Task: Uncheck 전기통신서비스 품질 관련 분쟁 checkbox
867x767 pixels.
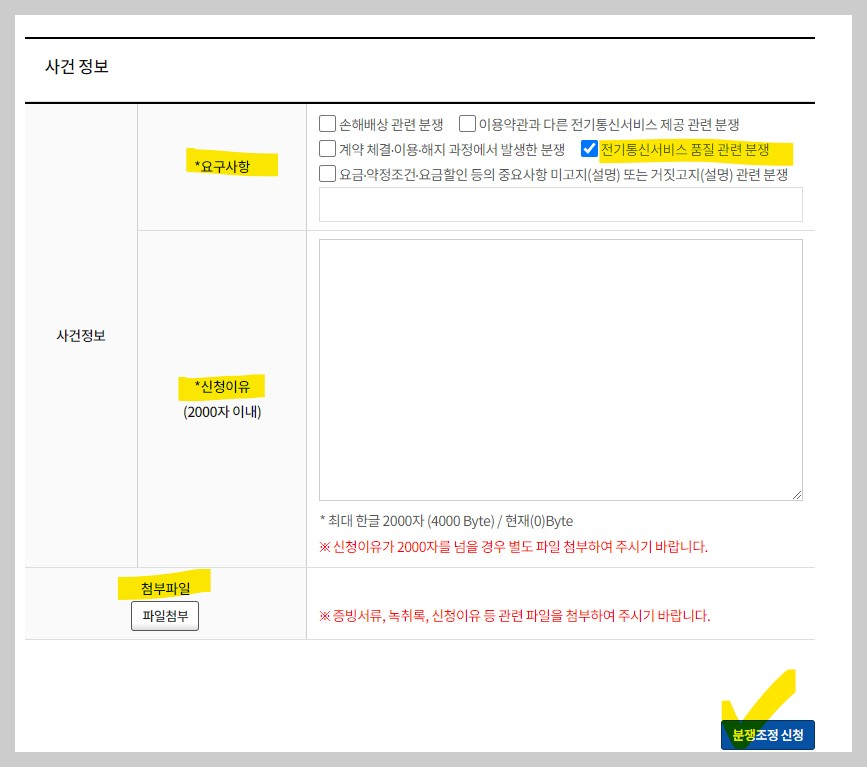Action: [589, 149]
